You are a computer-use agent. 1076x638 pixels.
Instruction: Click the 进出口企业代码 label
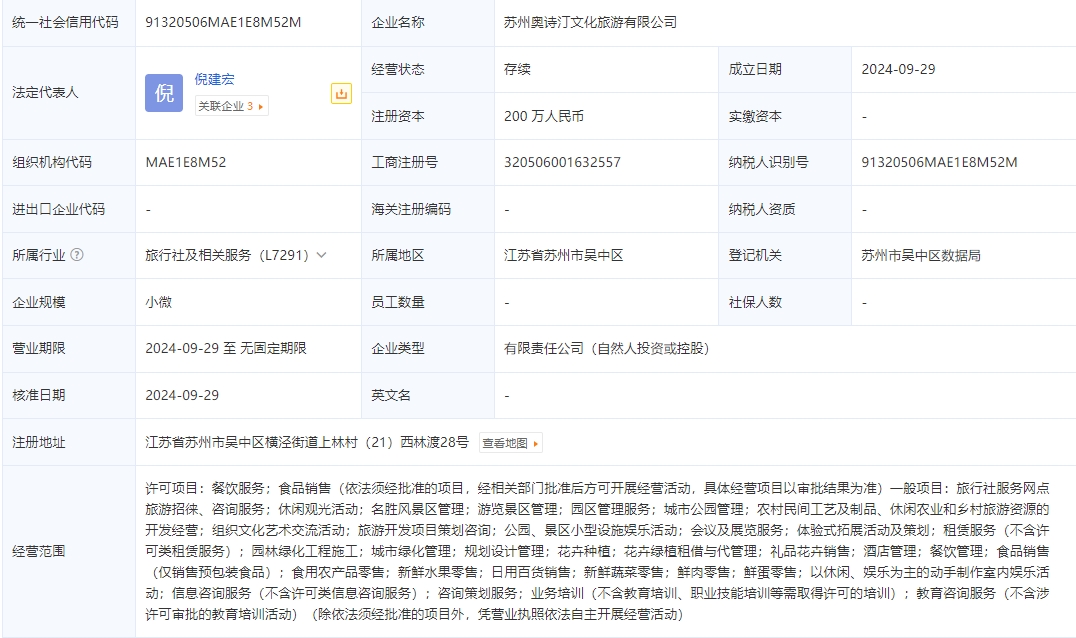[58, 209]
